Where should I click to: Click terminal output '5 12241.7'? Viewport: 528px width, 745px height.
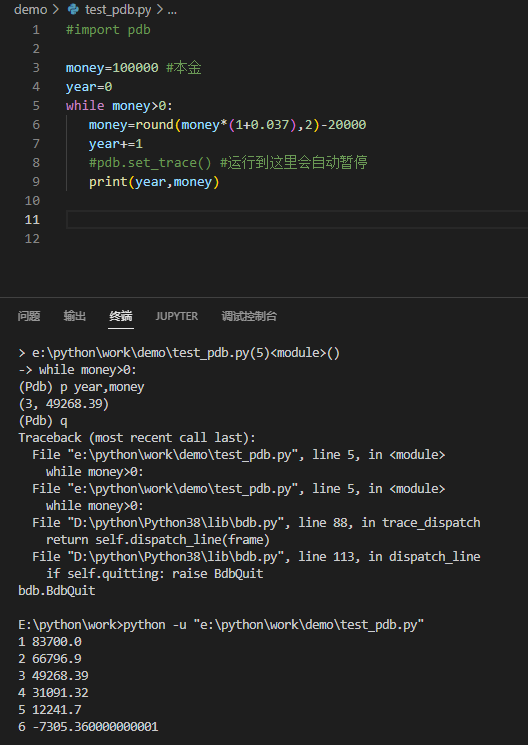pos(50,709)
